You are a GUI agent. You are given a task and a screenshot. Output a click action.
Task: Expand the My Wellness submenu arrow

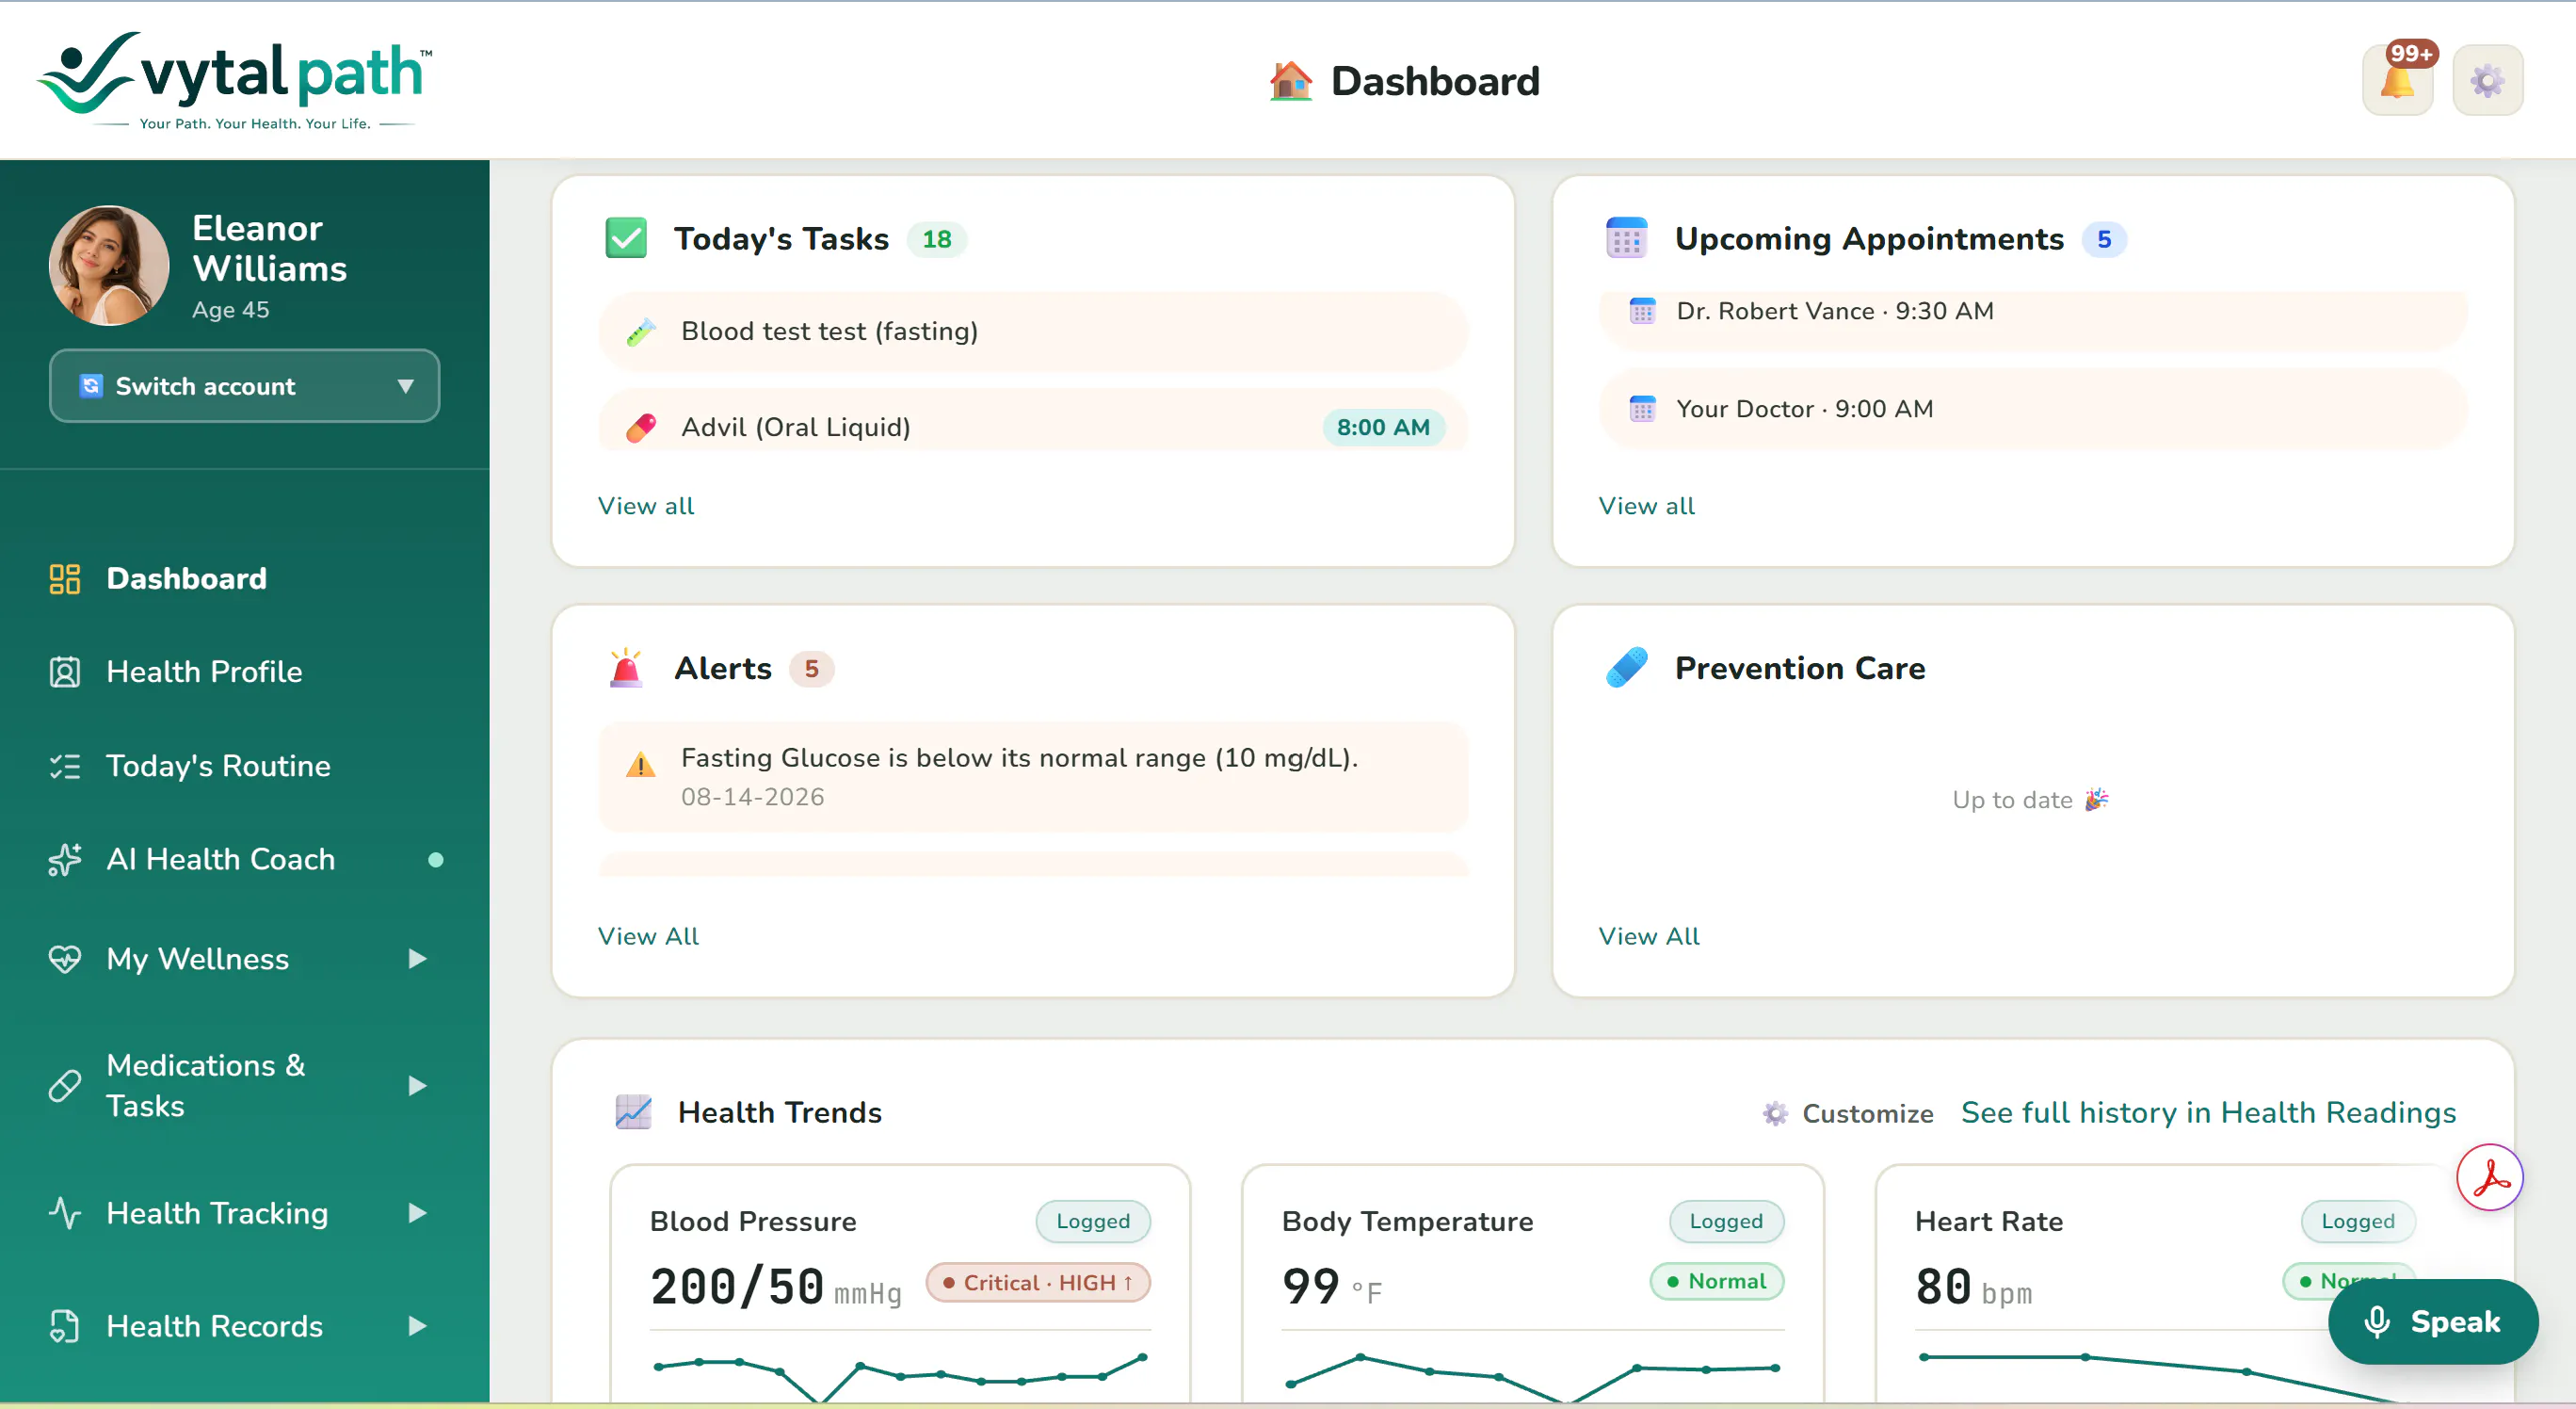pos(417,958)
